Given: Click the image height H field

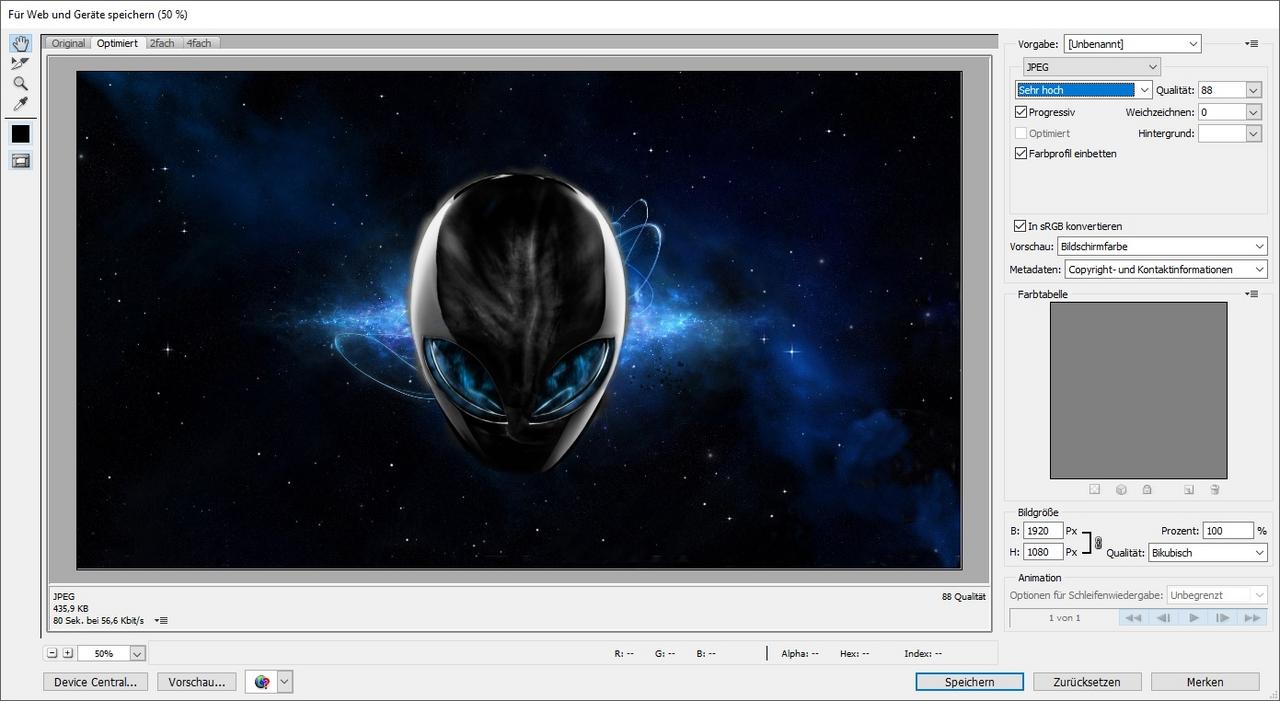Looking at the screenshot, I should pyautogui.click(x=1043, y=552).
